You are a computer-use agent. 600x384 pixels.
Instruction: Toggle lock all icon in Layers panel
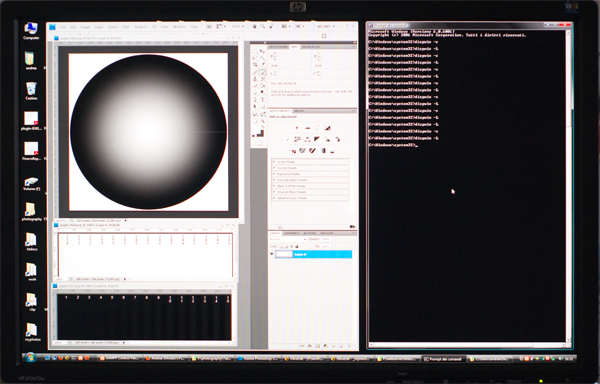(x=297, y=247)
